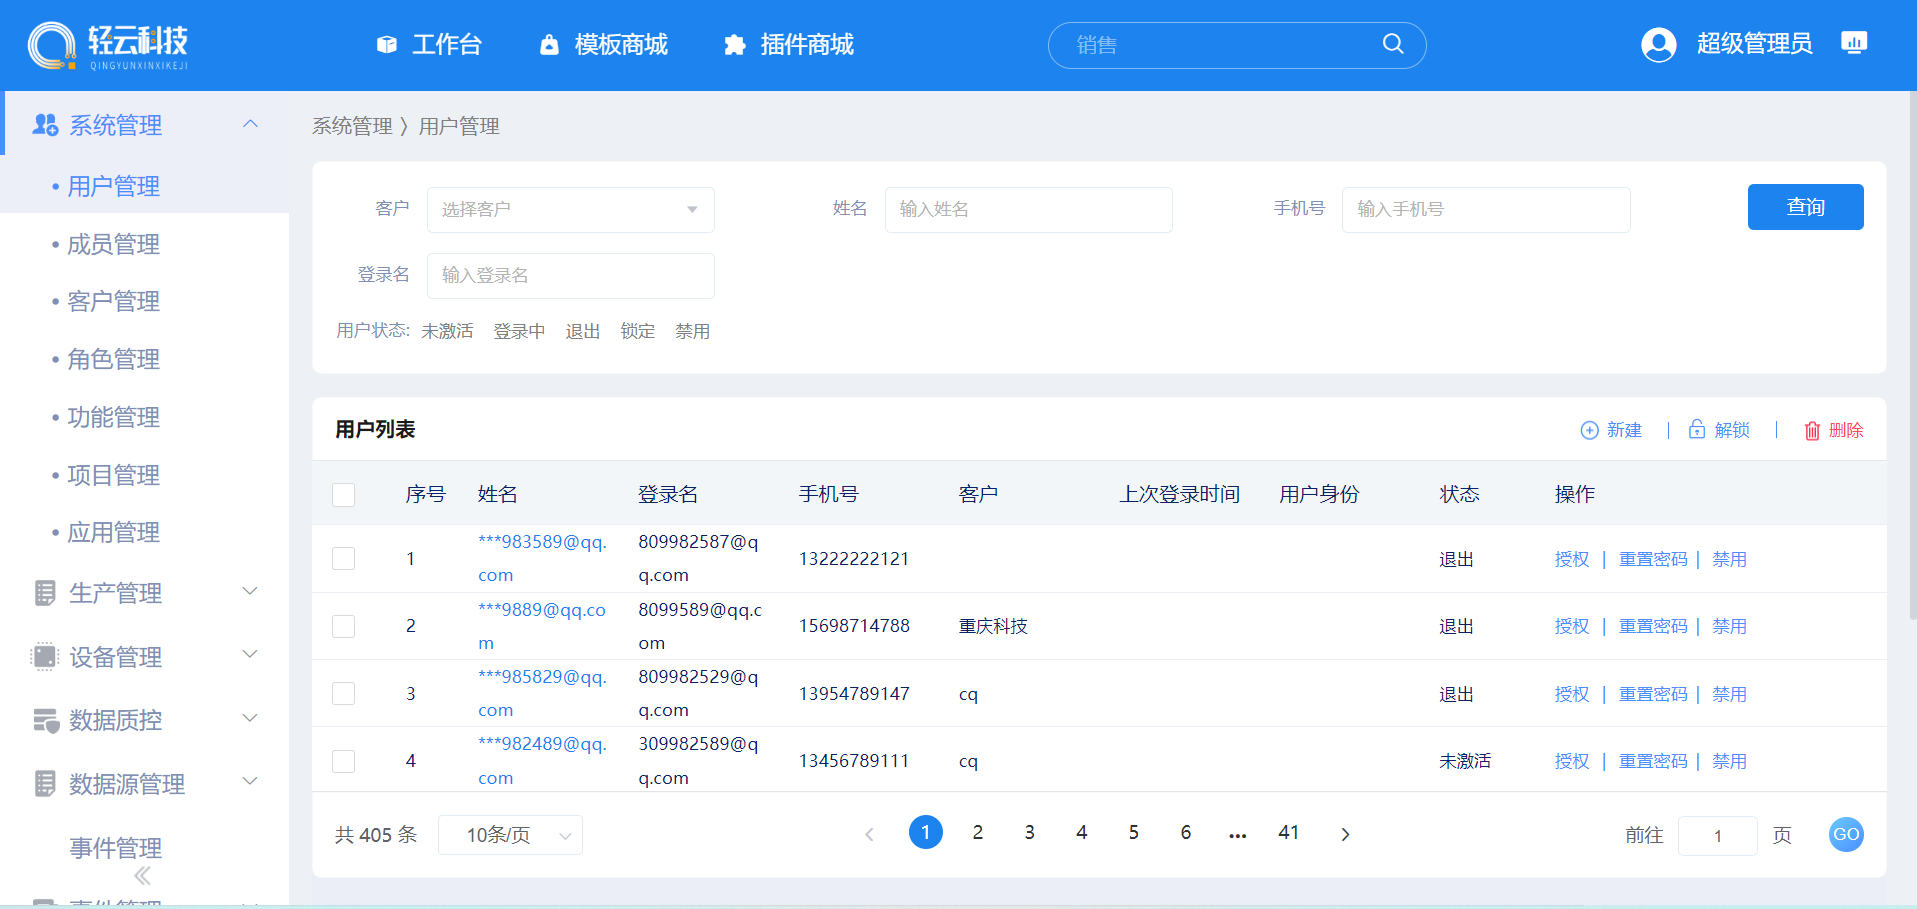
Task: Select 应用管理 in sidebar
Action: tap(113, 532)
